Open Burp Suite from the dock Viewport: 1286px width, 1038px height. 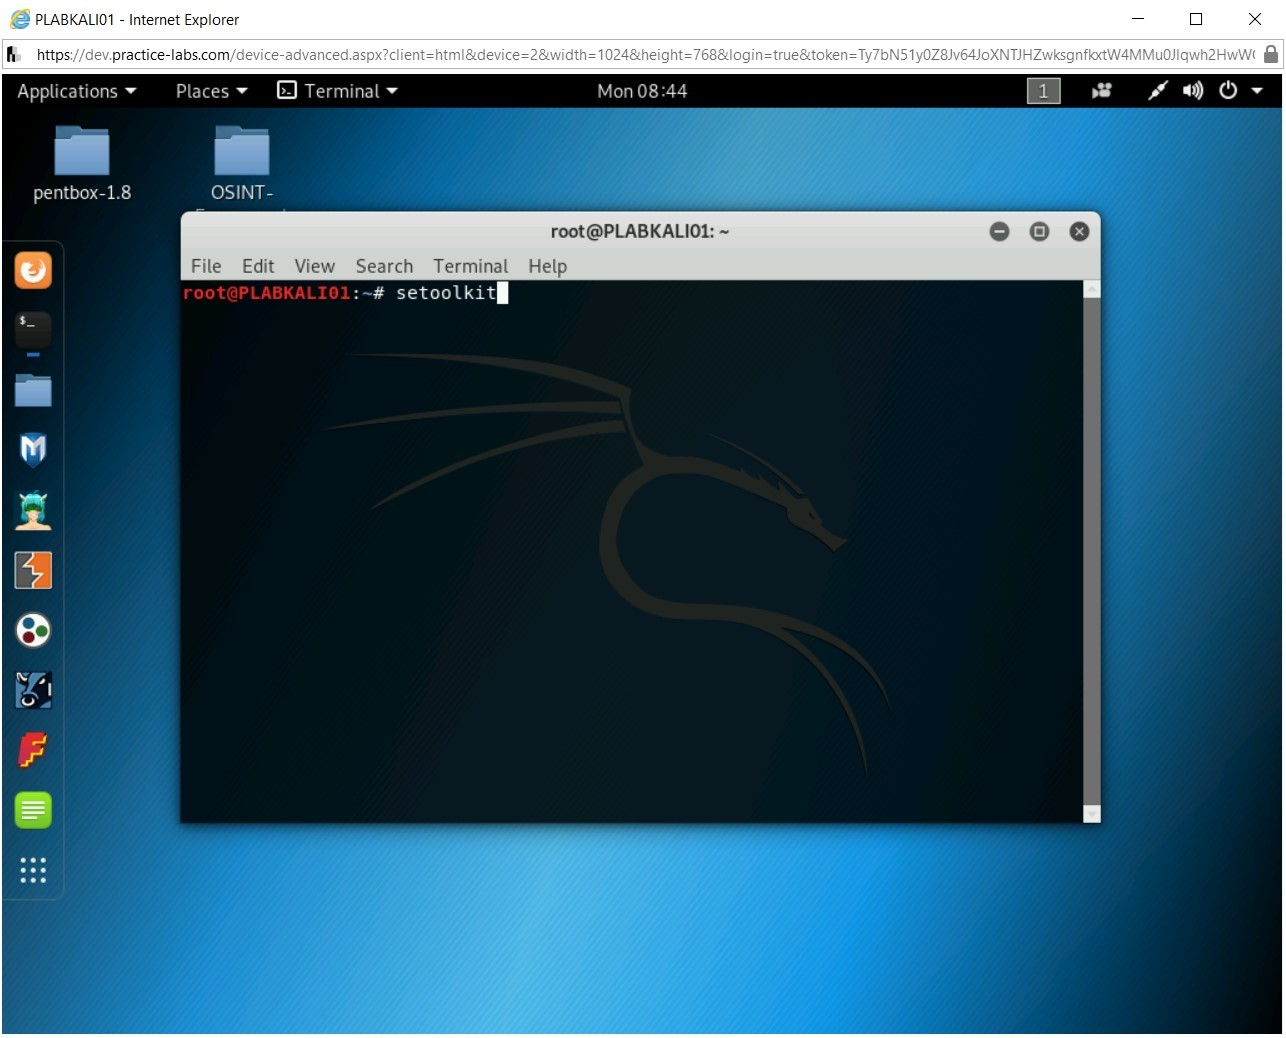33,570
